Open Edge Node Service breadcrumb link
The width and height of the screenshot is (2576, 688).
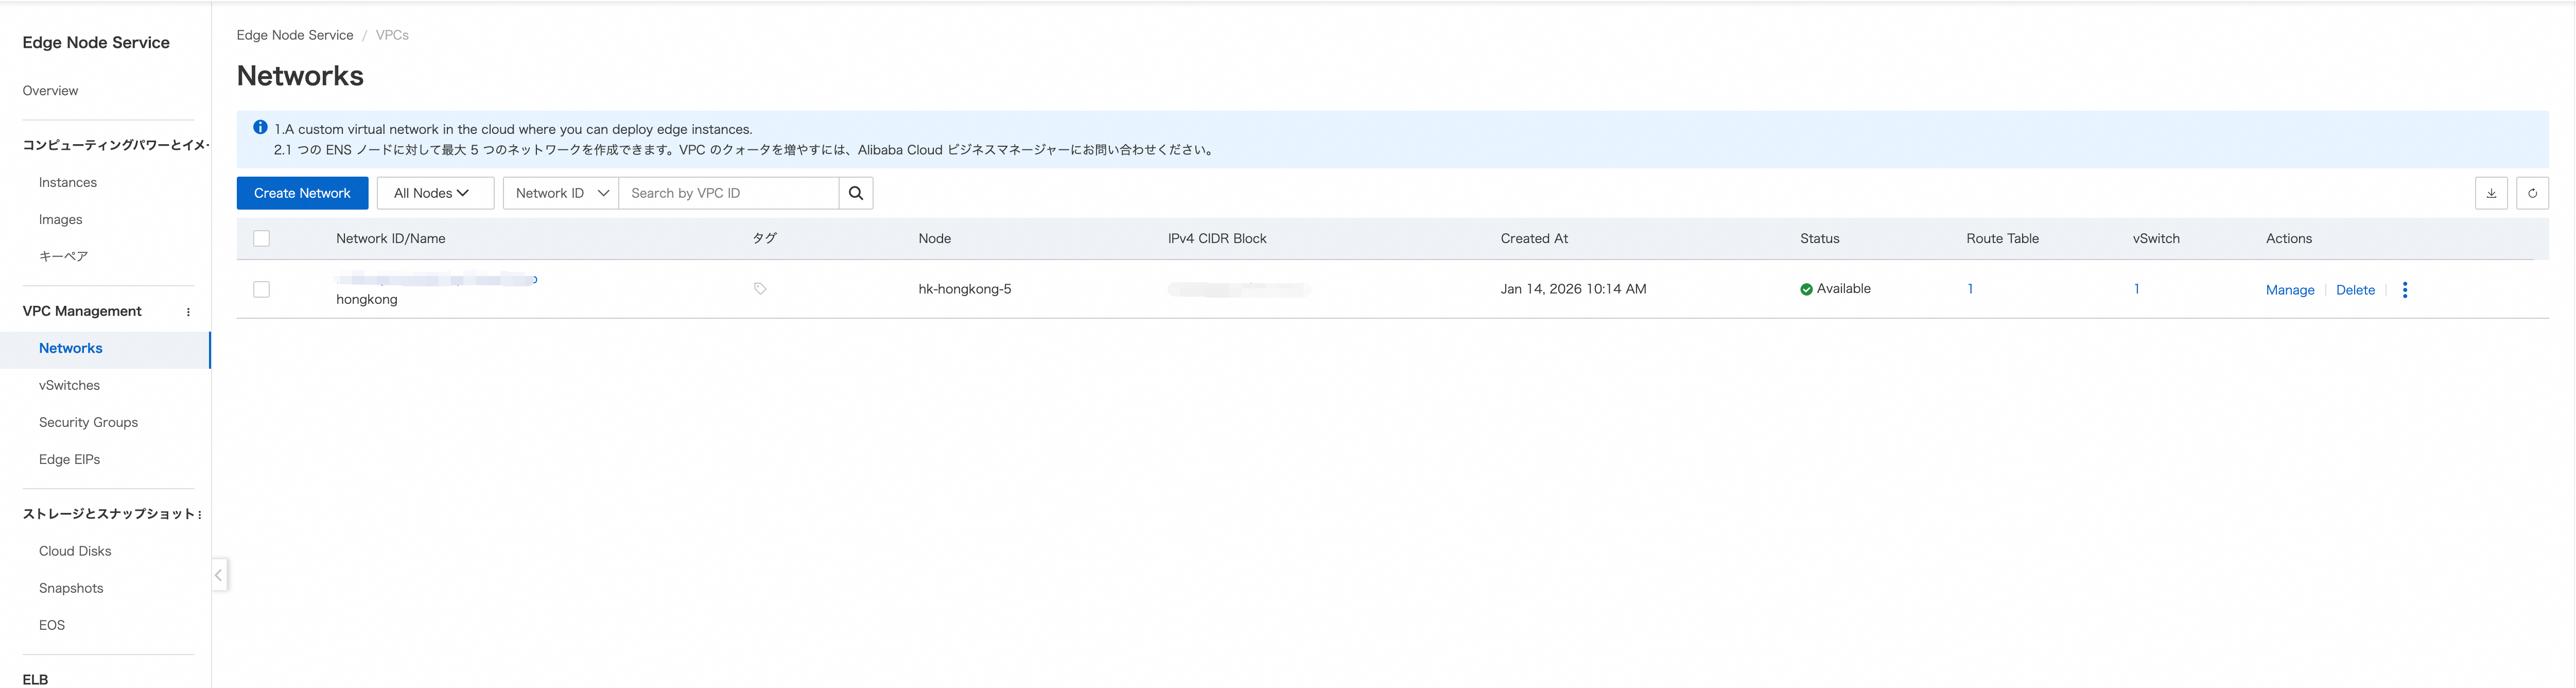(x=295, y=35)
